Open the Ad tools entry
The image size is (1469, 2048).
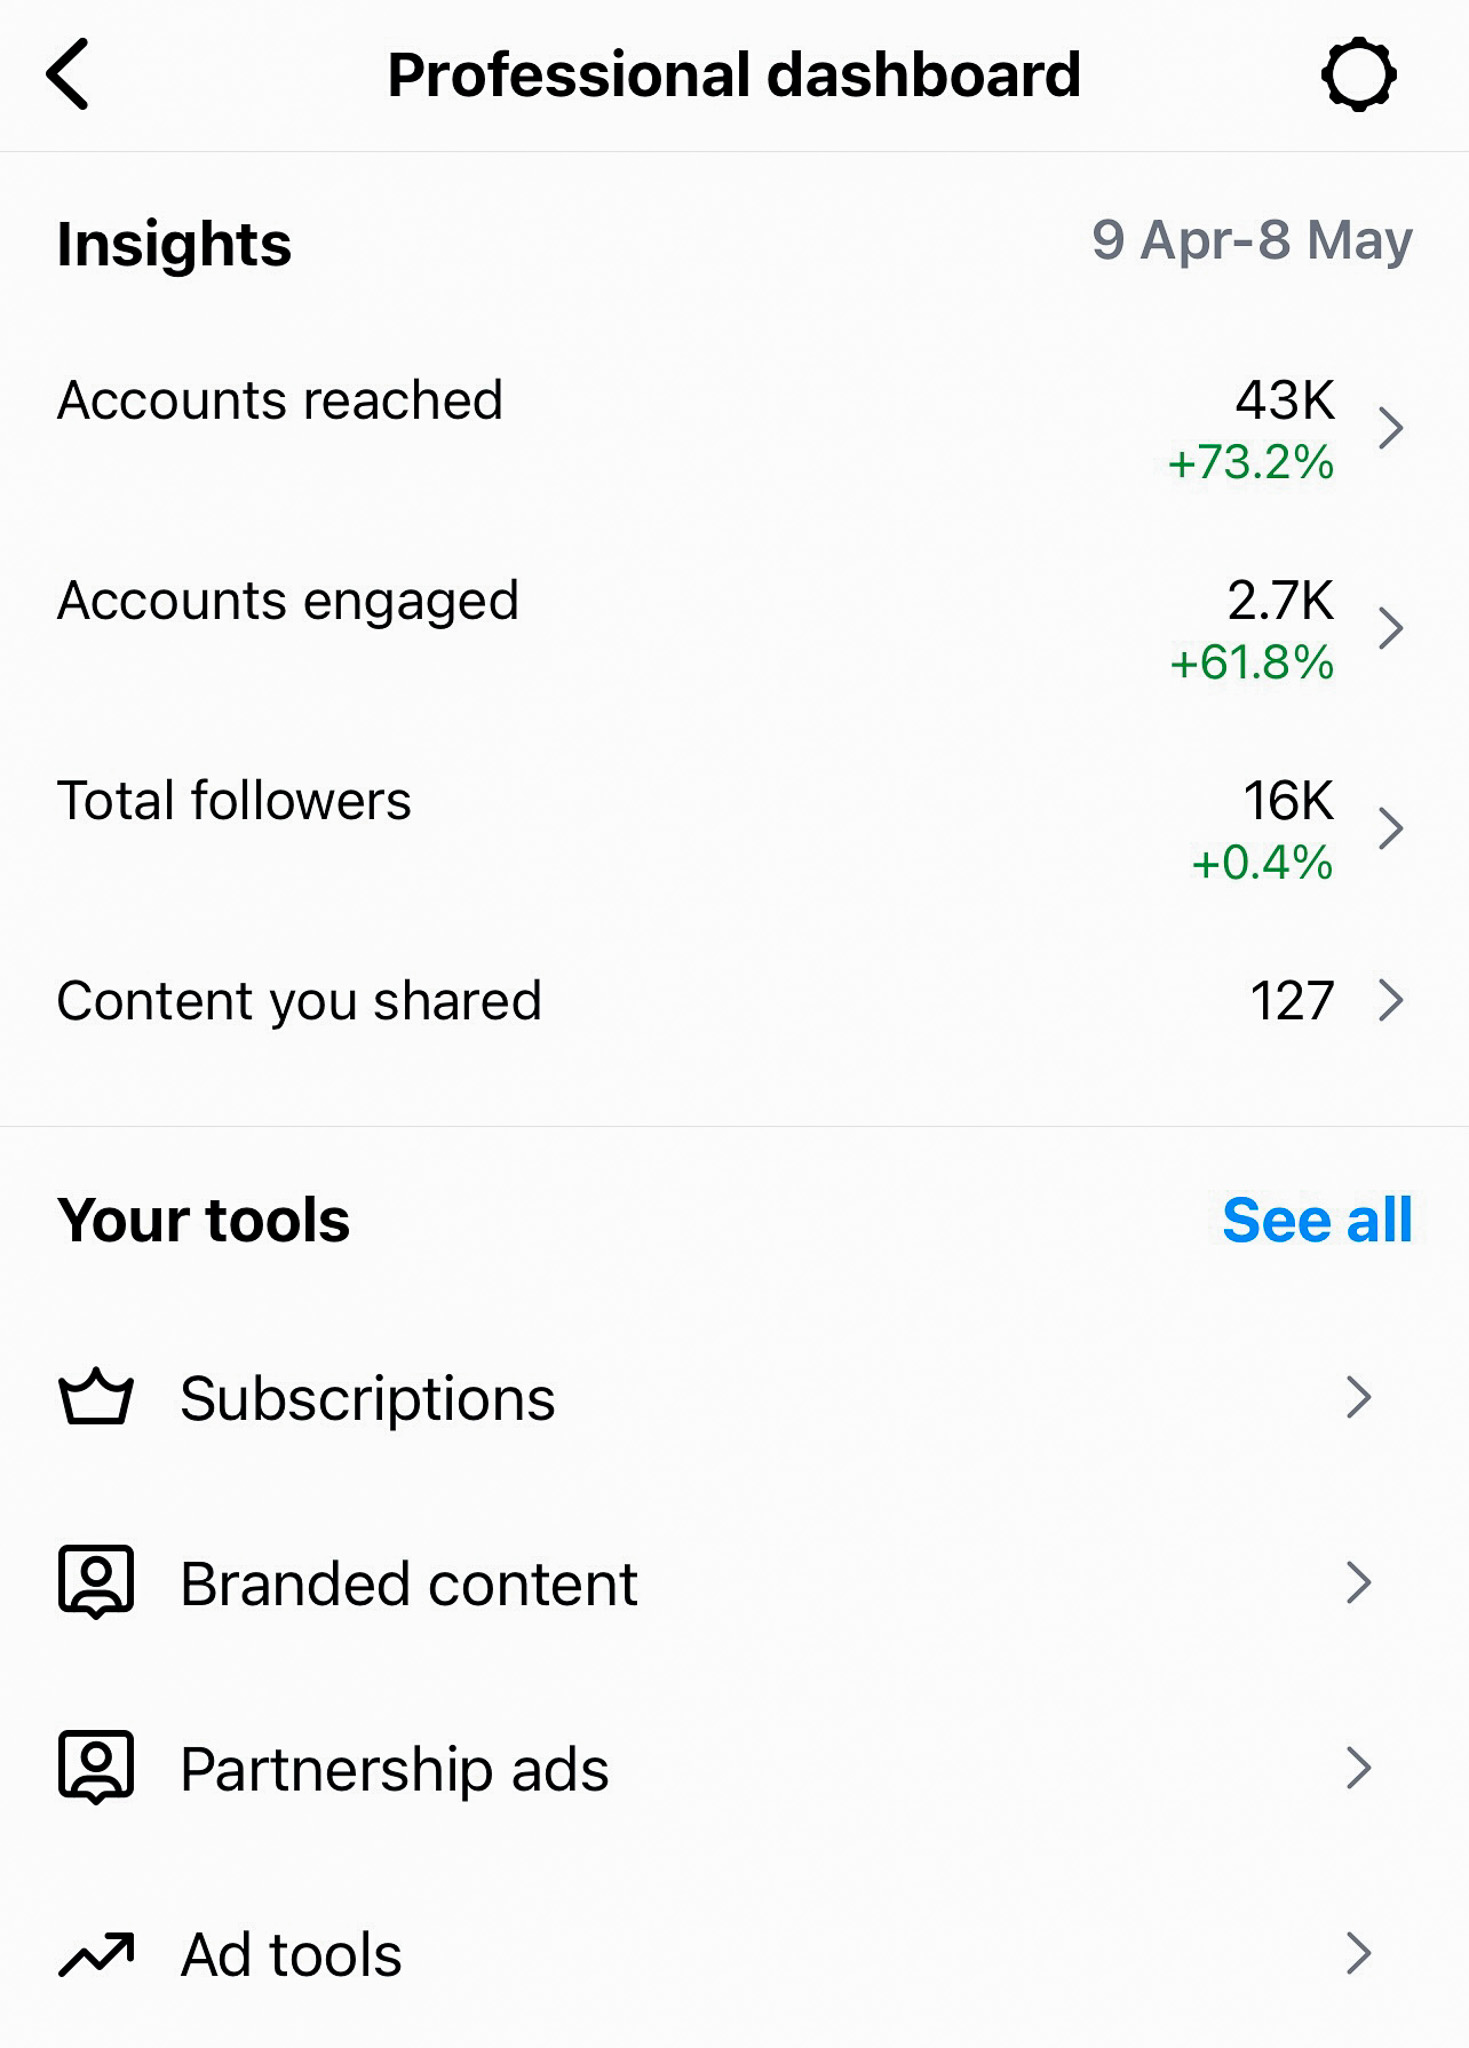734,1954
